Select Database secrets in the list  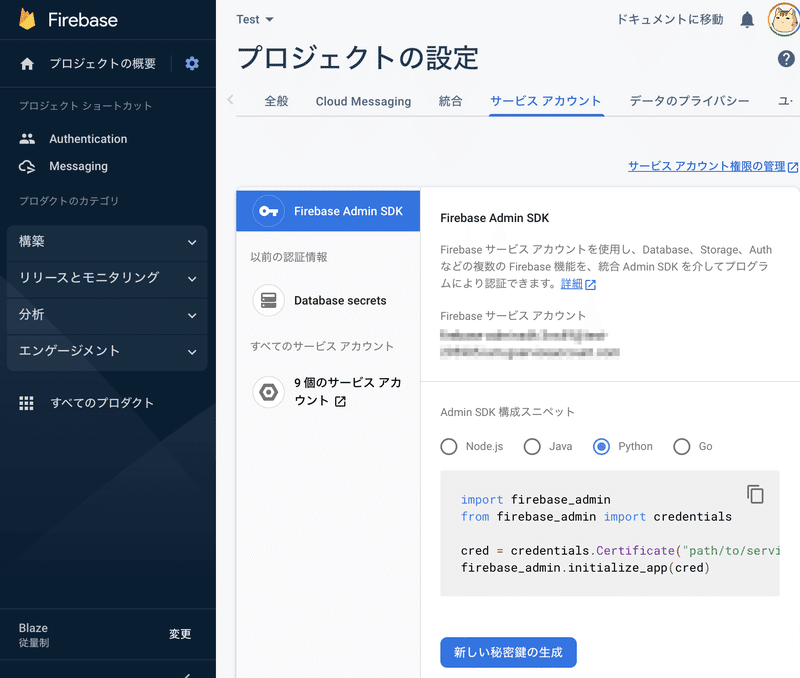(328, 300)
